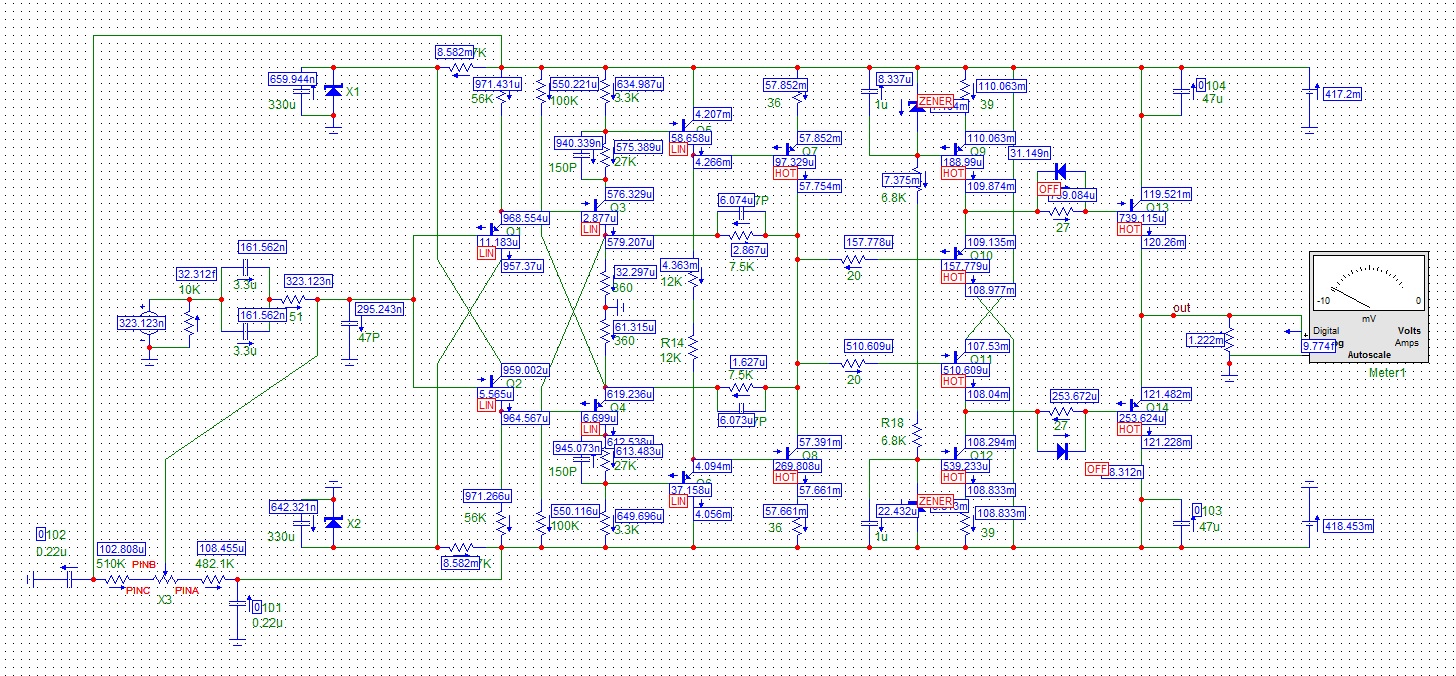The width and height of the screenshot is (1456, 676).
Task: Click the 157.778u resistor current readout
Action: click(x=870, y=242)
